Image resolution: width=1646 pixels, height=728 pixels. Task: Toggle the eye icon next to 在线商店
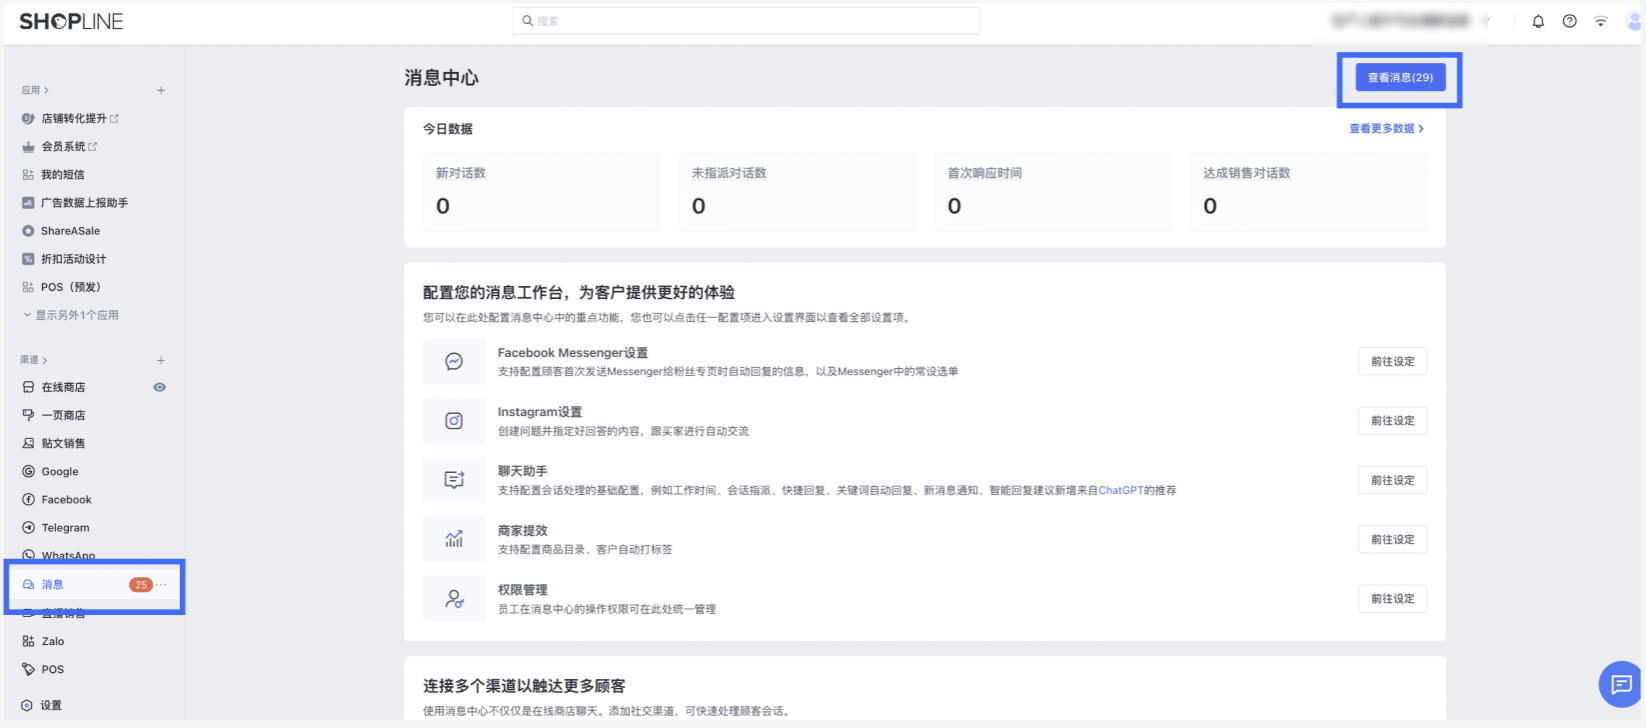click(159, 387)
